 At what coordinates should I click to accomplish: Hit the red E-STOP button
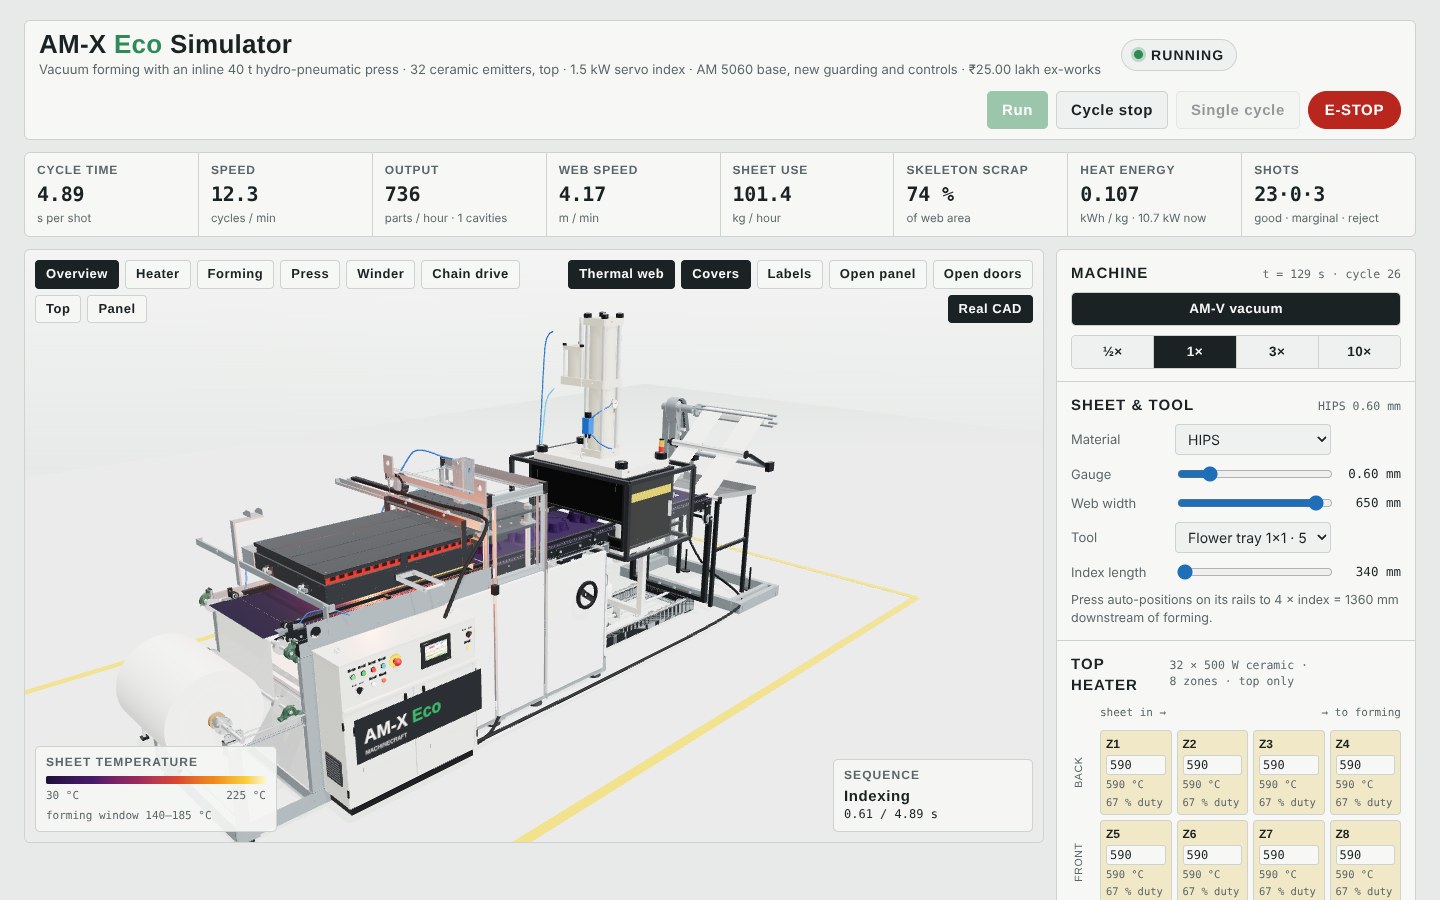pos(1354,110)
